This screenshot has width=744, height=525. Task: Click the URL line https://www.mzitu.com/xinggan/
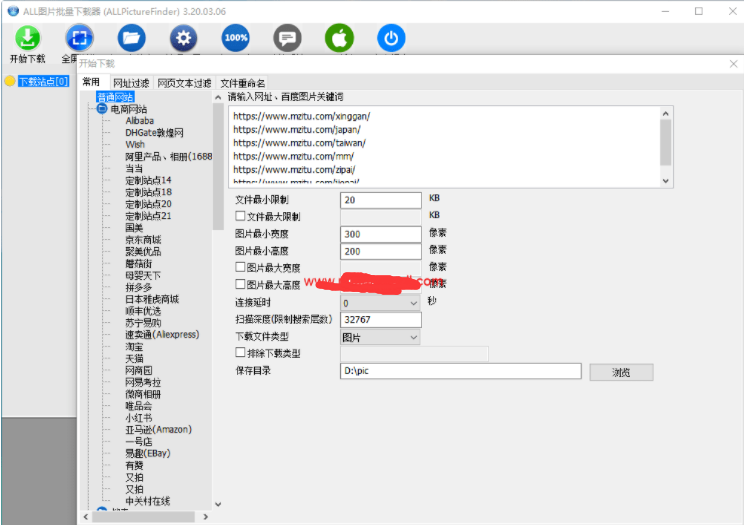pos(301,116)
